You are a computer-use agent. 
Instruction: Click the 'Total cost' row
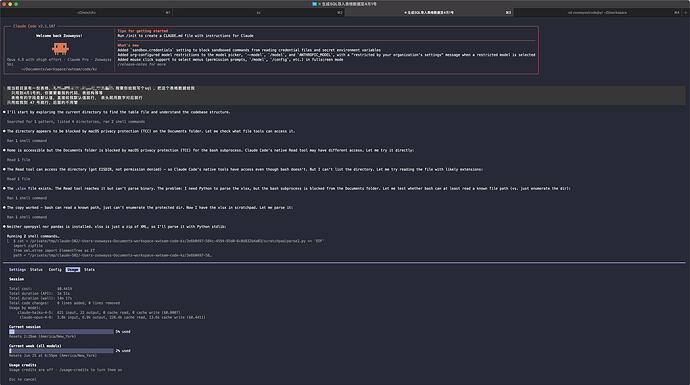click(40, 289)
